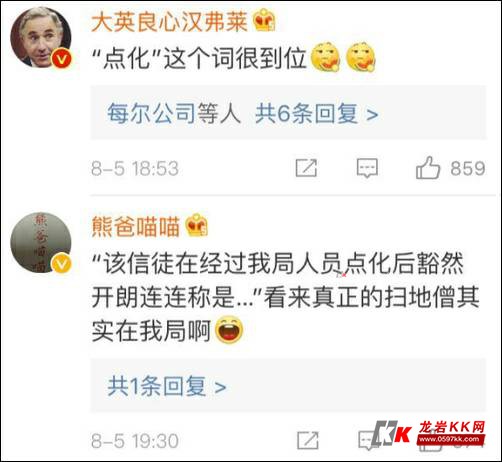Image resolution: width=502 pixels, height=462 pixels.
Task: Click verified V badge on 熊爸喵喵 avatar
Action: pyautogui.click(x=61, y=264)
